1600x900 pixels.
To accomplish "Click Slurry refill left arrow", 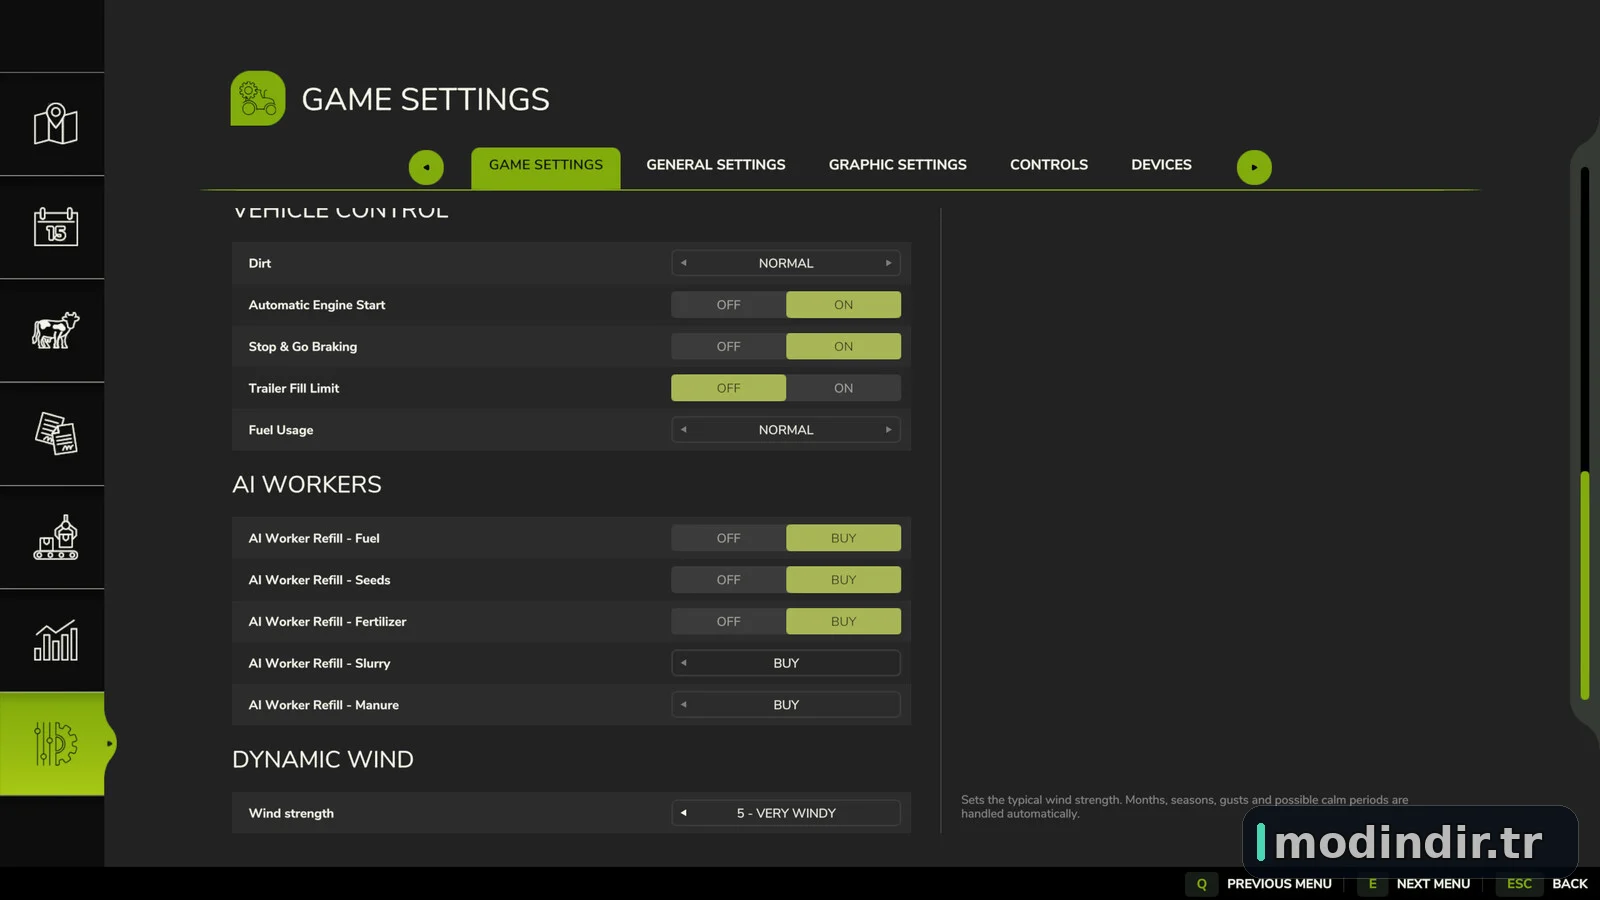I will click(684, 663).
